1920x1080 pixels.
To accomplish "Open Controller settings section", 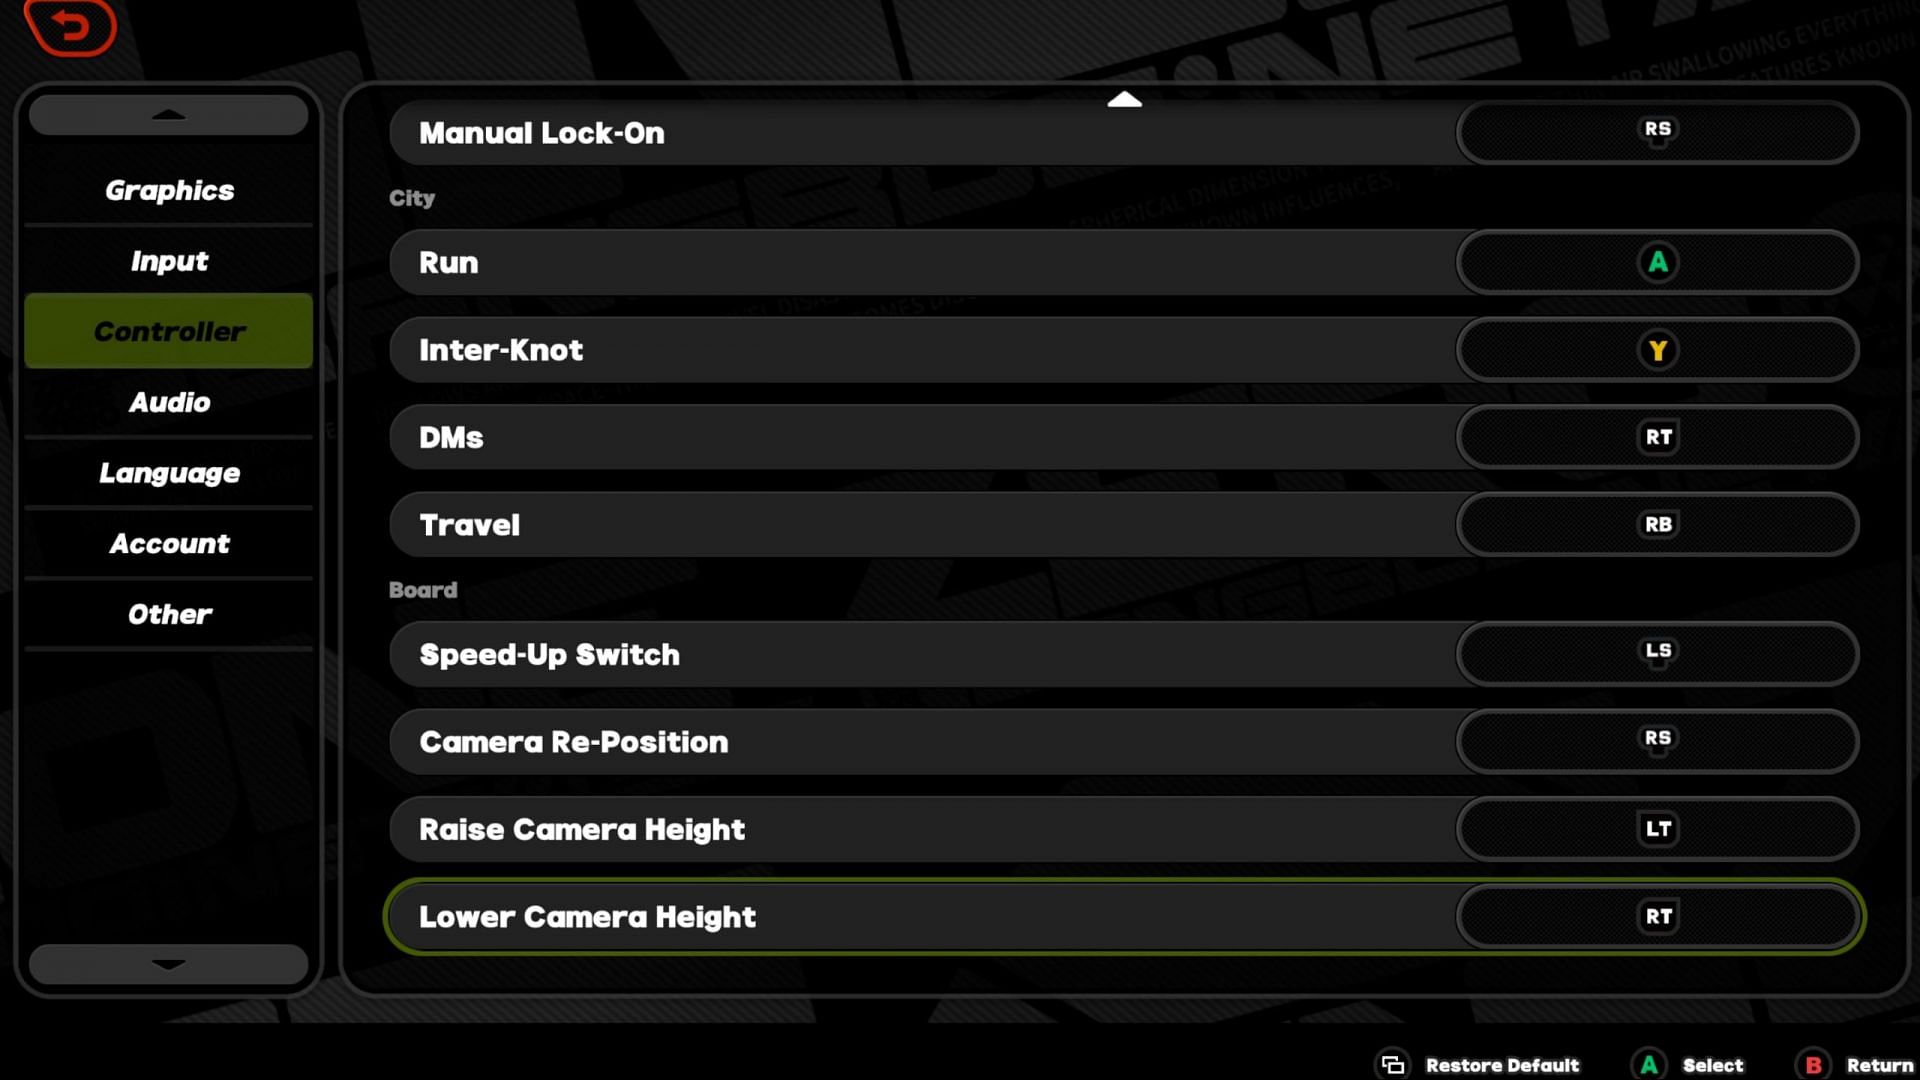I will click(169, 331).
